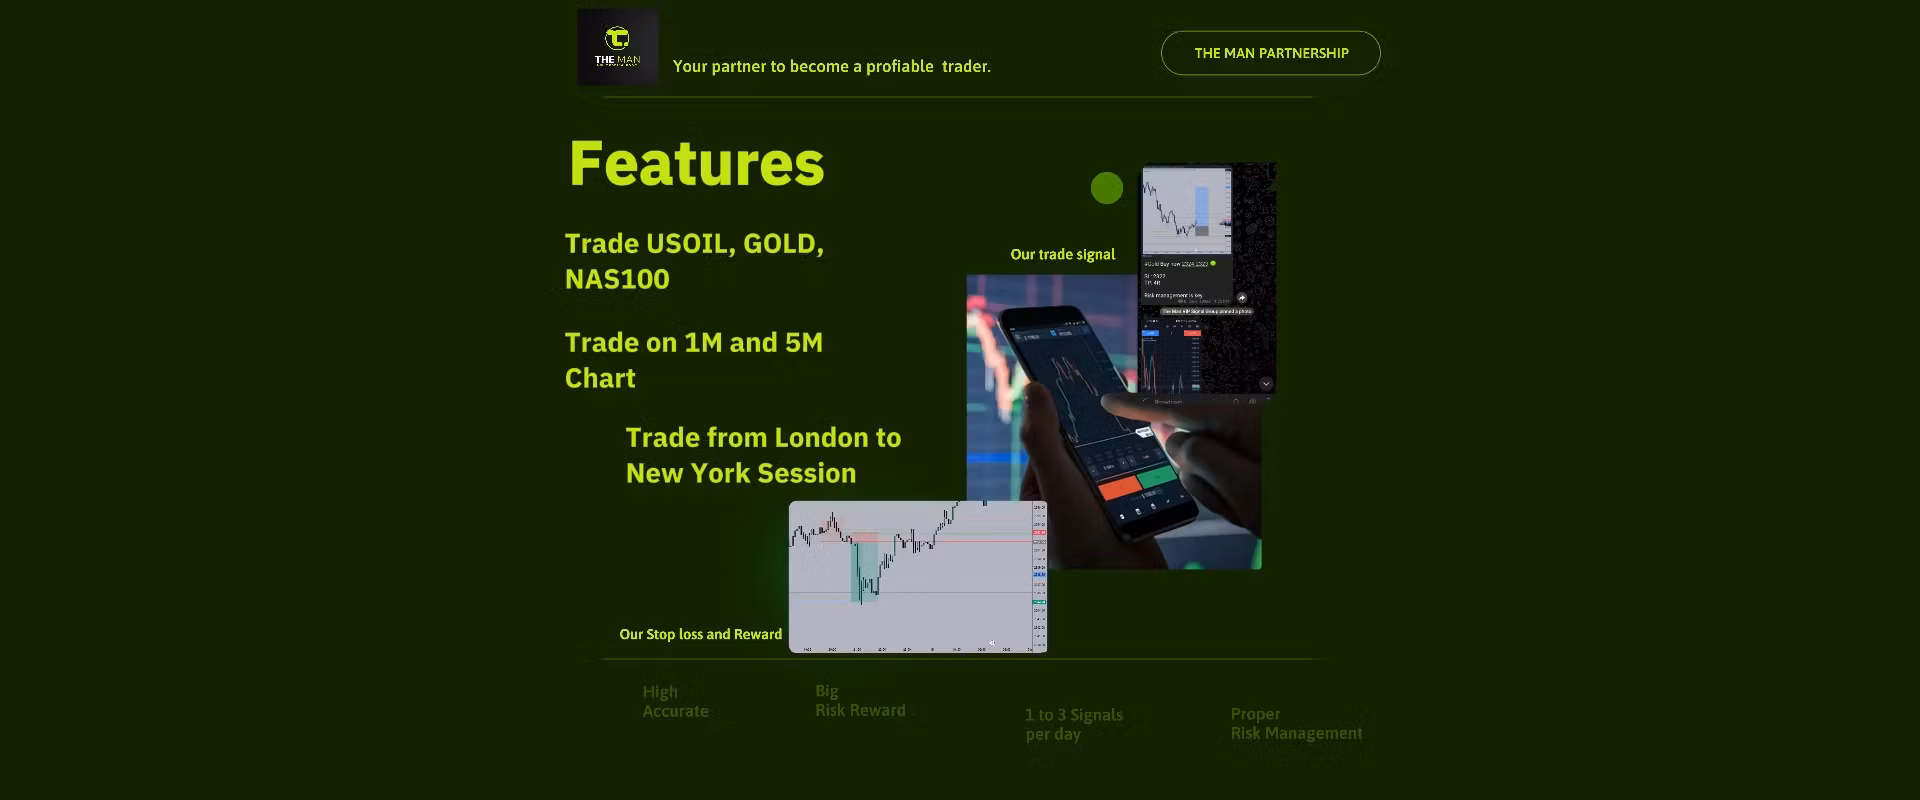This screenshot has width=1920, height=800.
Task: Click 'High Accurate' footer label
Action: click(675, 701)
